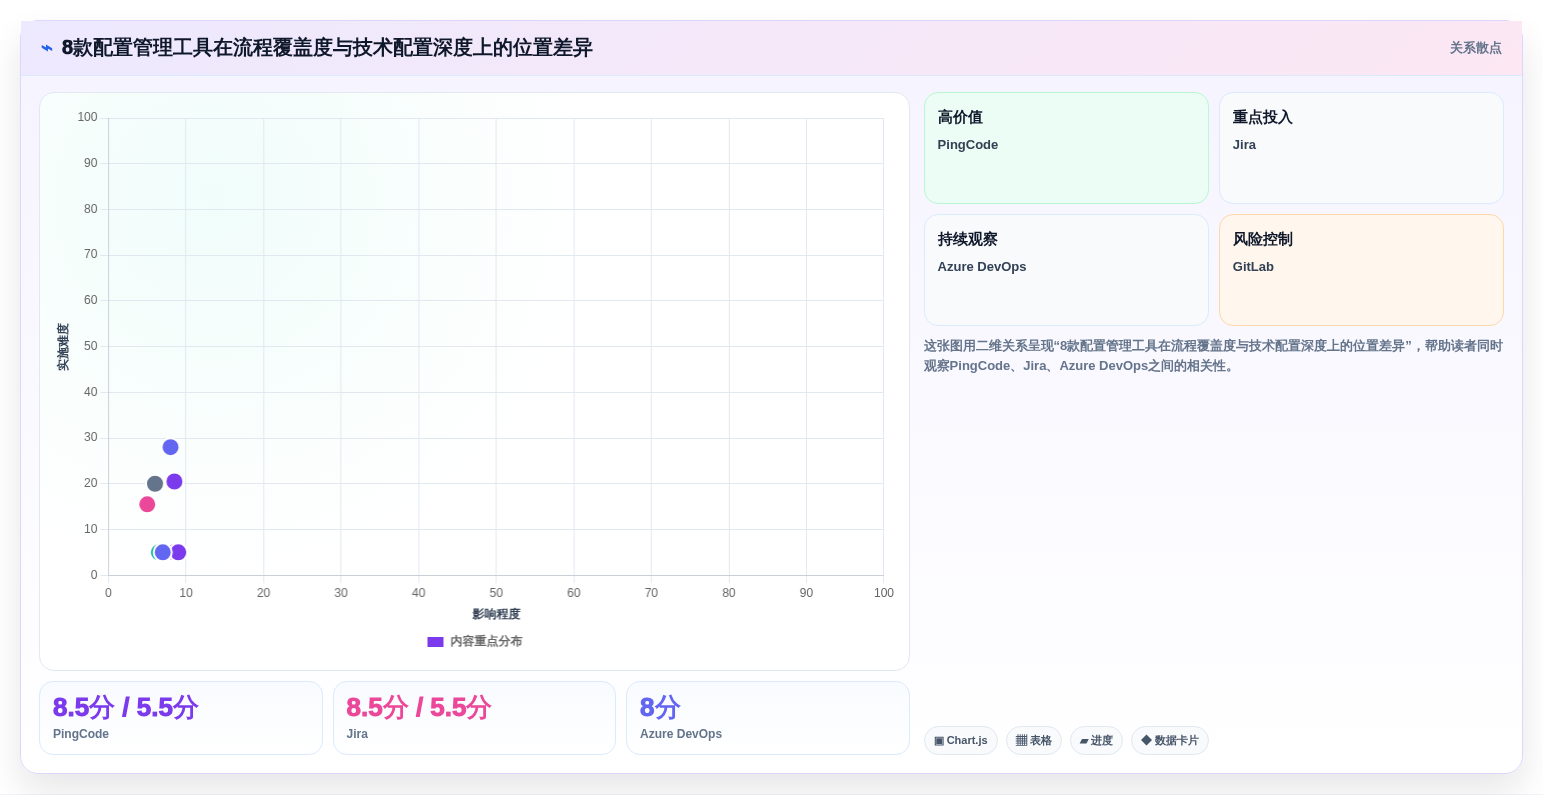Click the Chart.js tag chip
The height and width of the screenshot is (795, 1543).
(961, 741)
